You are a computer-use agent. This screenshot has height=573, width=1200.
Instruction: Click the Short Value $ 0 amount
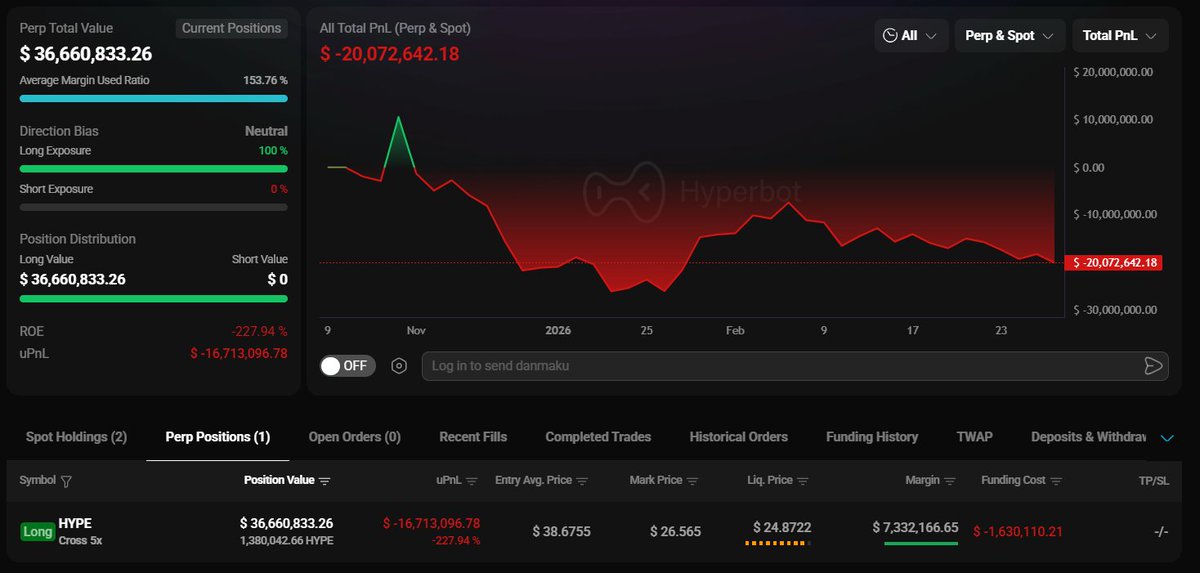[277, 279]
